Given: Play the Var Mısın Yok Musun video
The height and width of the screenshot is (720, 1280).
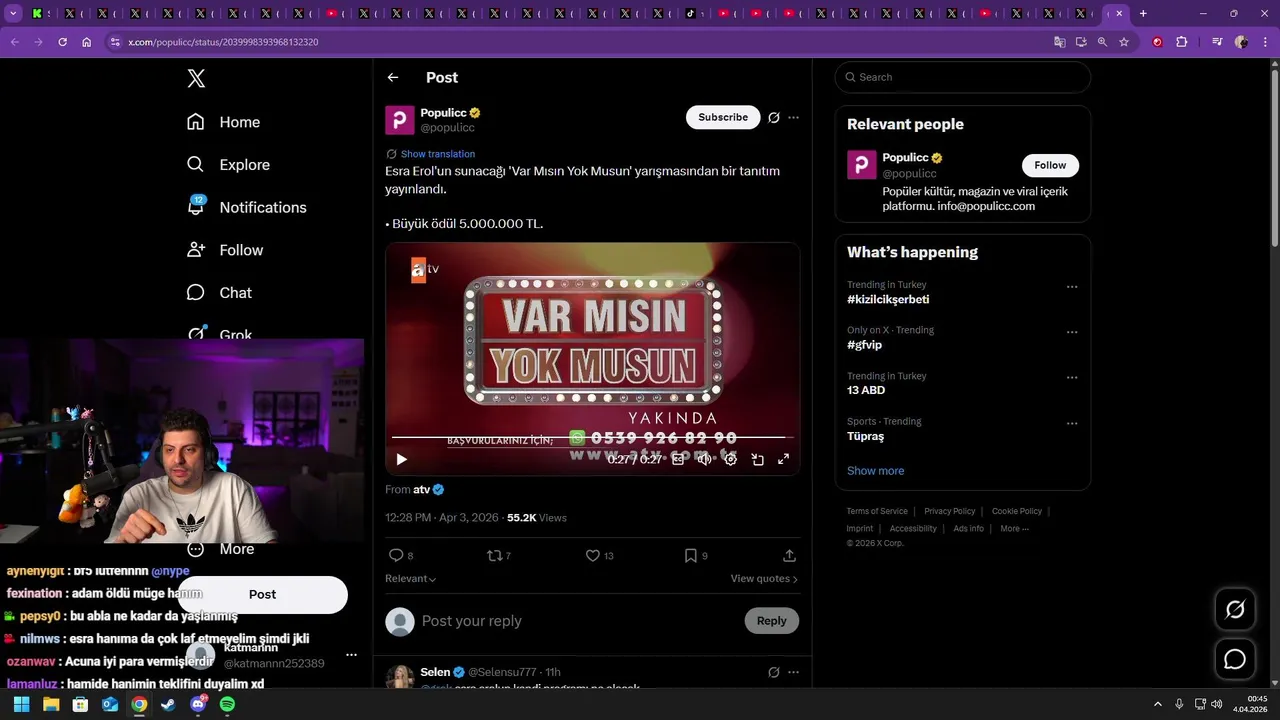Looking at the screenshot, I should pos(401,459).
